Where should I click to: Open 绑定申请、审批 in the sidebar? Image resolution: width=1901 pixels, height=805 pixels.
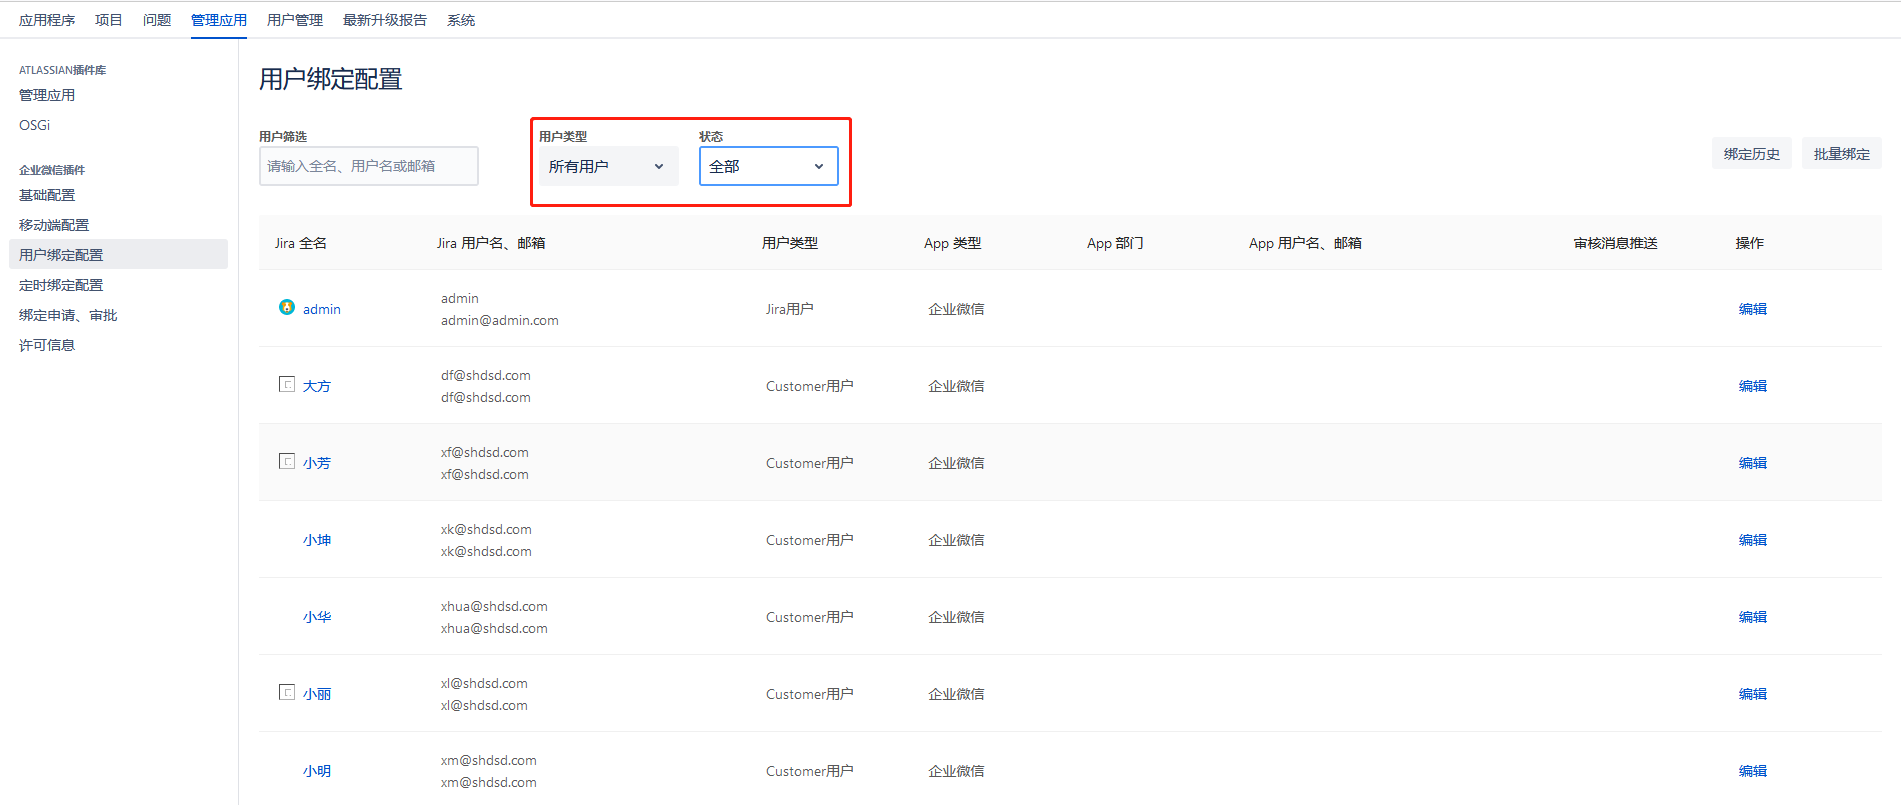[68, 315]
